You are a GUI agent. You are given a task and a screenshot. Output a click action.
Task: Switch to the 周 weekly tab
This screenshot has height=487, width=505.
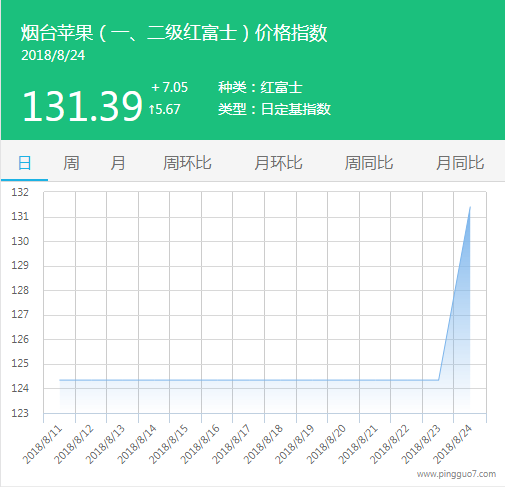71,163
